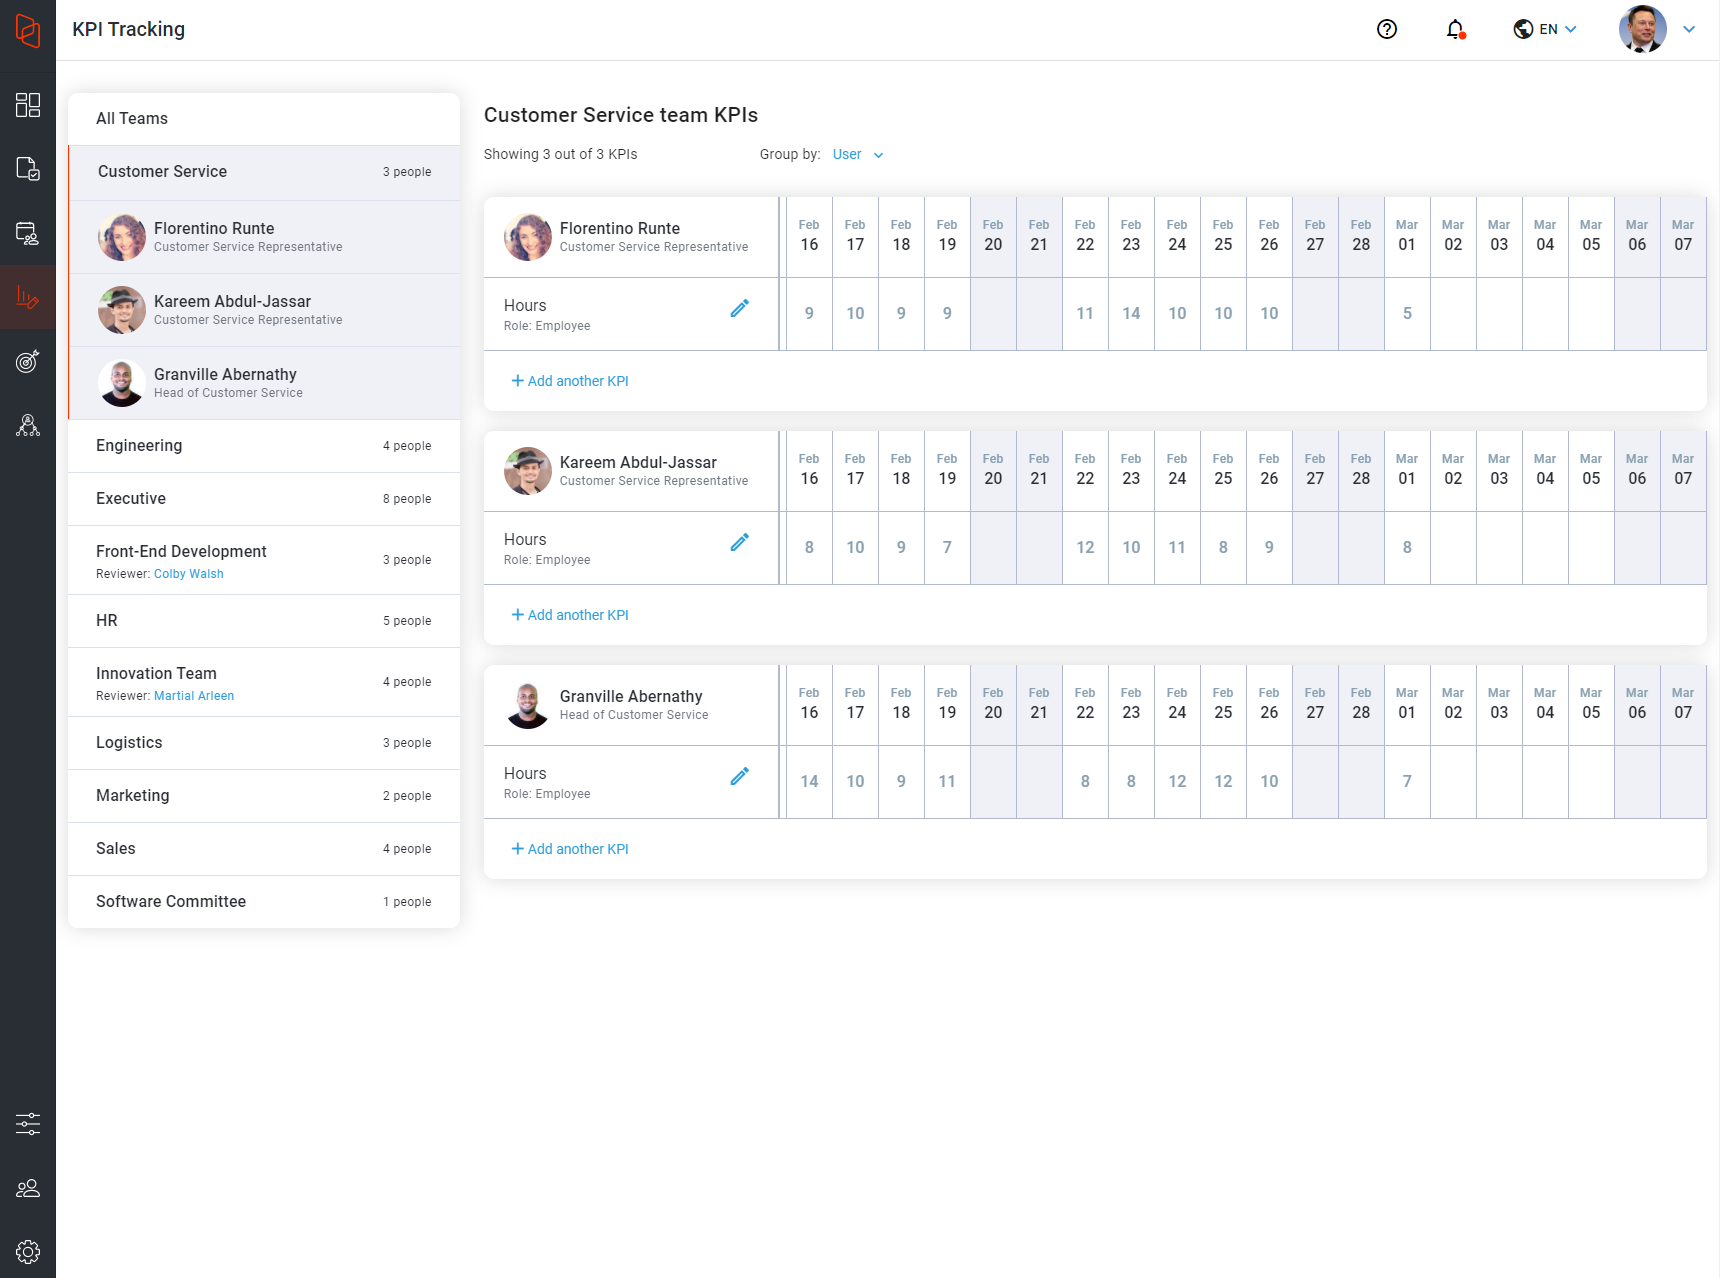The image size is (1720, 1278).
Task: Open reviewer Colby Walsh link
Action: tap(188, 574)
